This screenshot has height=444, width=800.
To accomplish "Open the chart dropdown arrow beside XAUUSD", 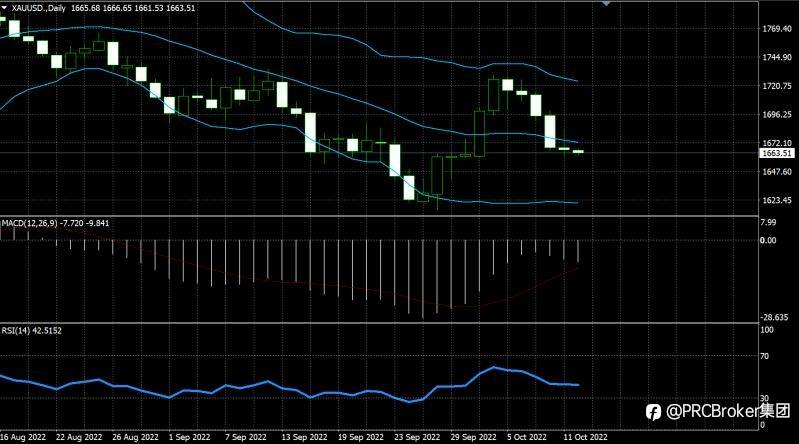I will tap(4, 8).
